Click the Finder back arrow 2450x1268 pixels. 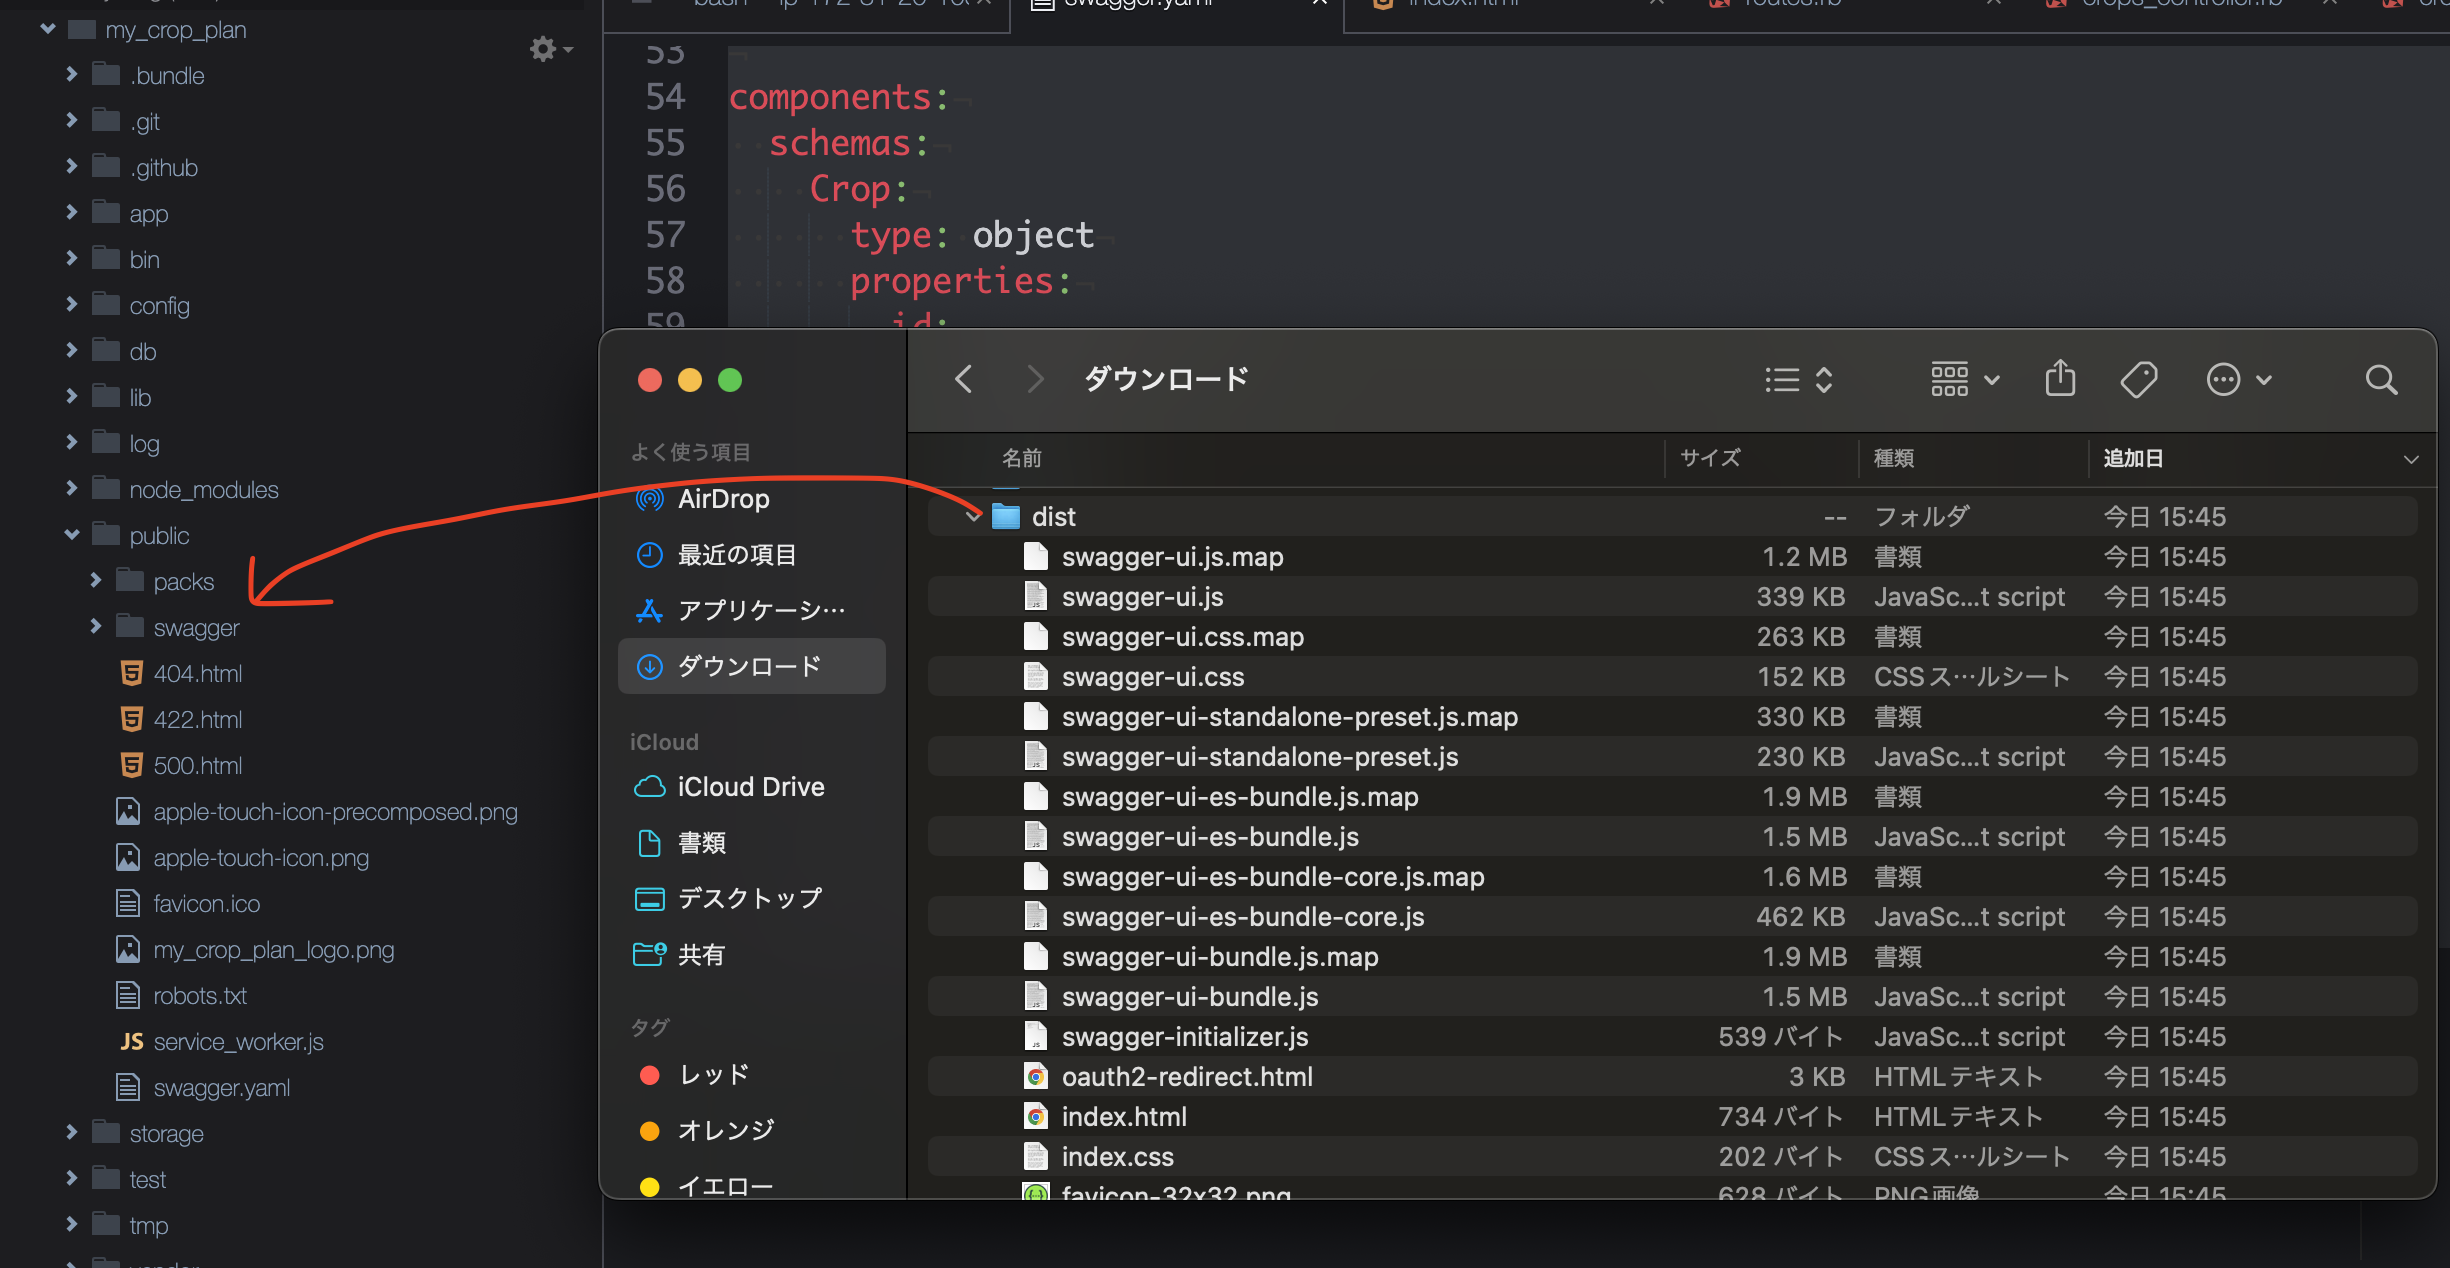pyautogui.click(x=964, y=380)
